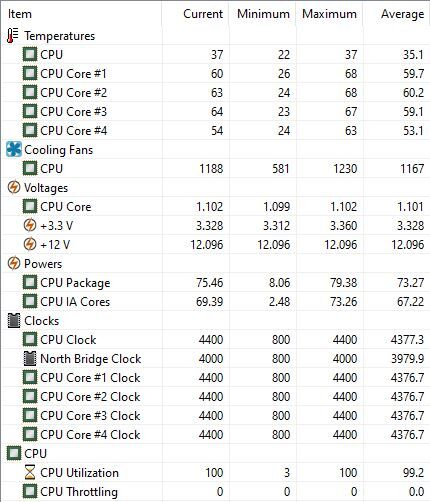Select the Cooling Fans group row
This screenshot has width=430, height=502.
[215, 150]
